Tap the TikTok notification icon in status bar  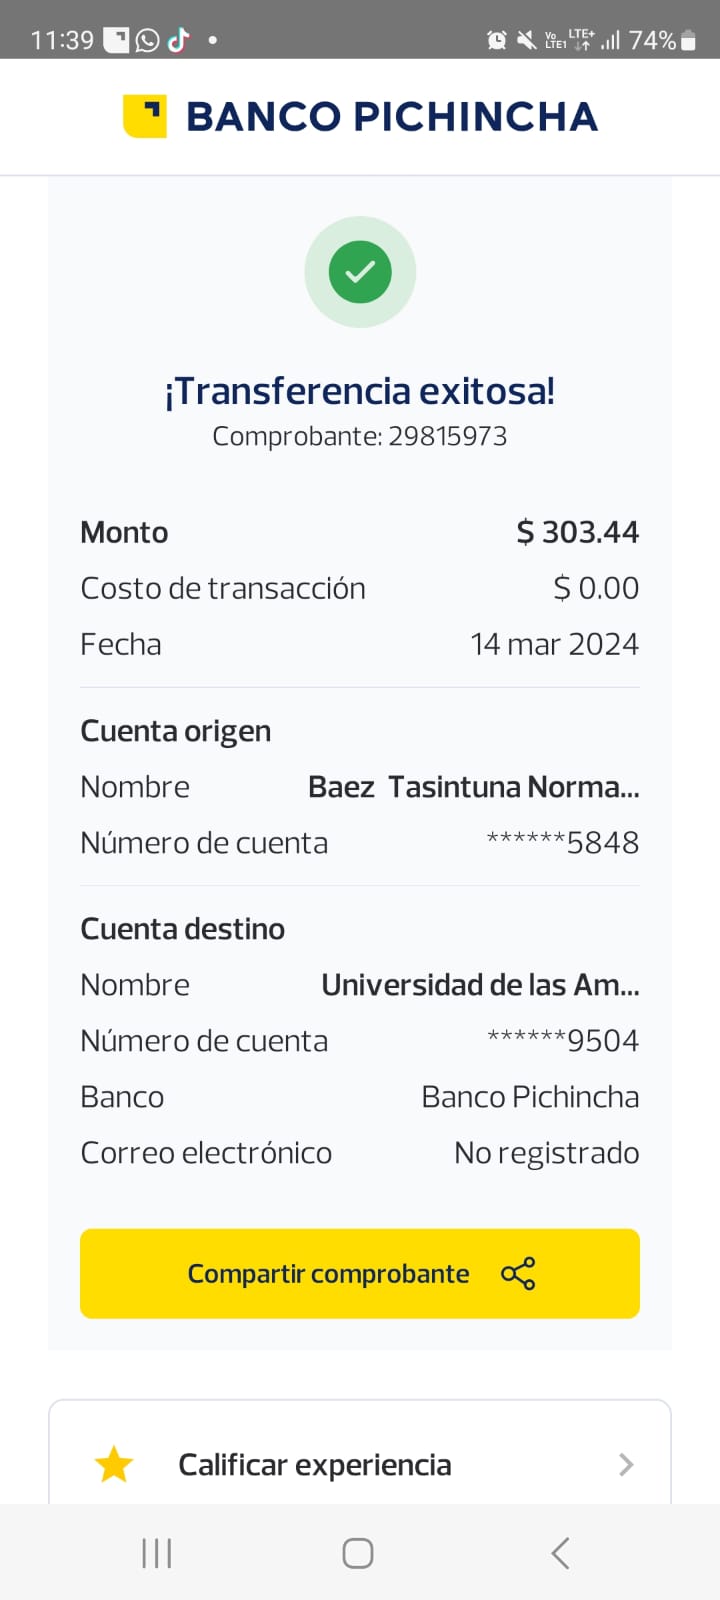point(179,40)
